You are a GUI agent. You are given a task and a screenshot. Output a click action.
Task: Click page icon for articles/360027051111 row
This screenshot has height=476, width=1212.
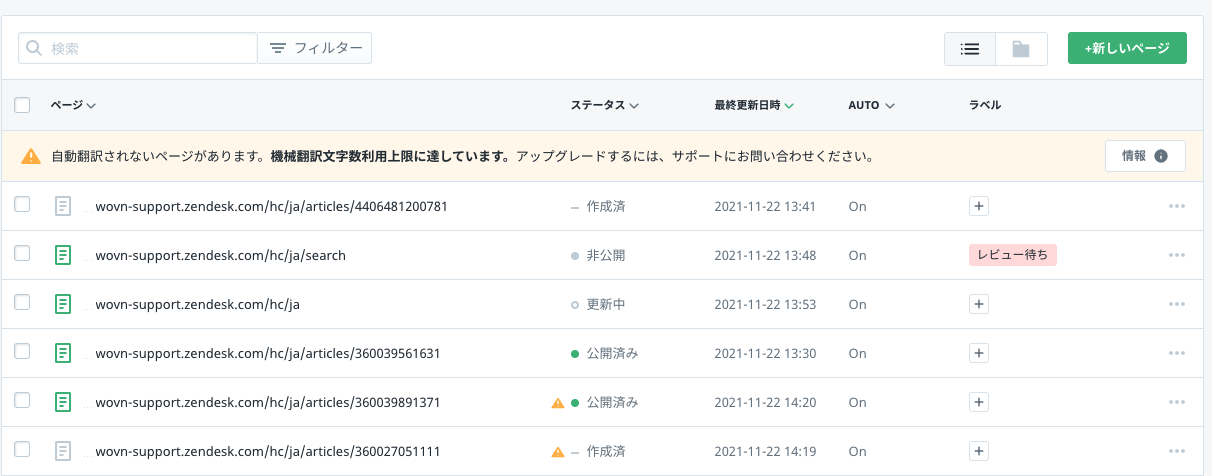point(63,451)
